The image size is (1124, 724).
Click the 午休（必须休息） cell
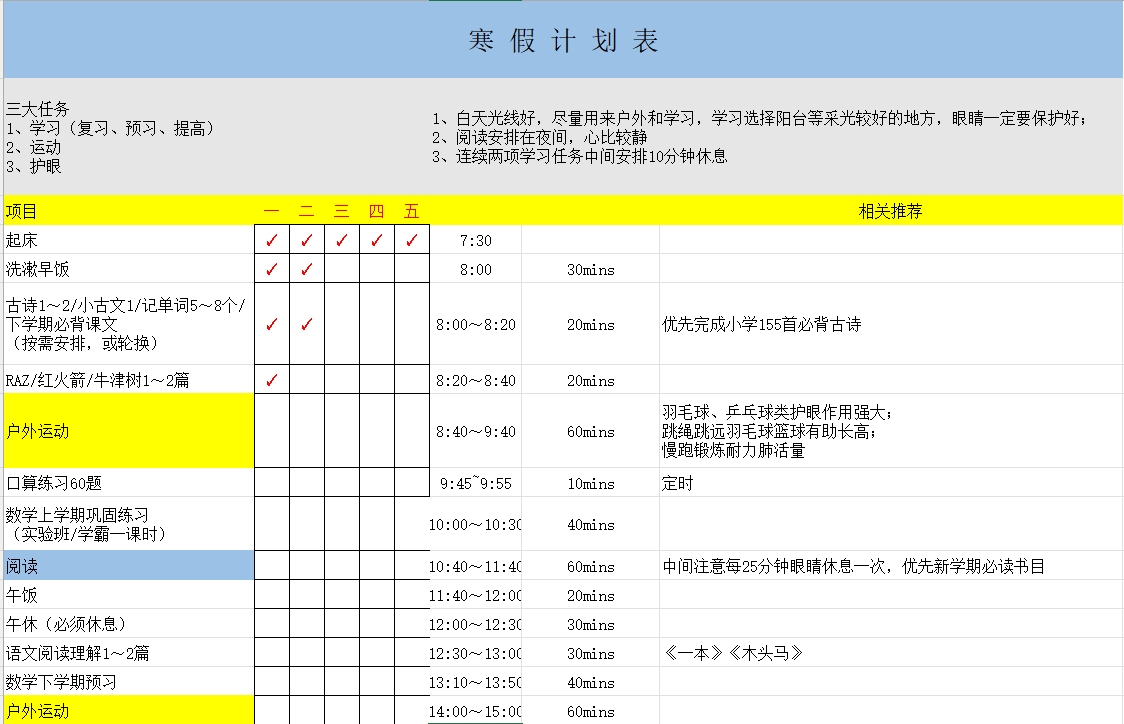click(129, 624)
